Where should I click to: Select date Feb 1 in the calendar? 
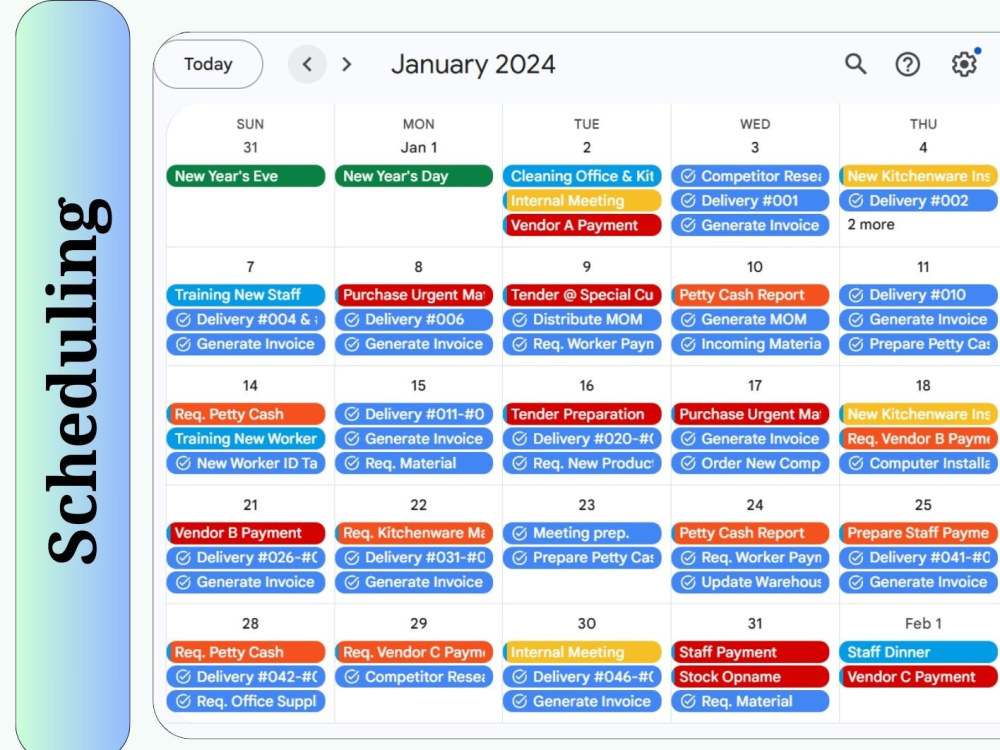[x=923, y=624]
